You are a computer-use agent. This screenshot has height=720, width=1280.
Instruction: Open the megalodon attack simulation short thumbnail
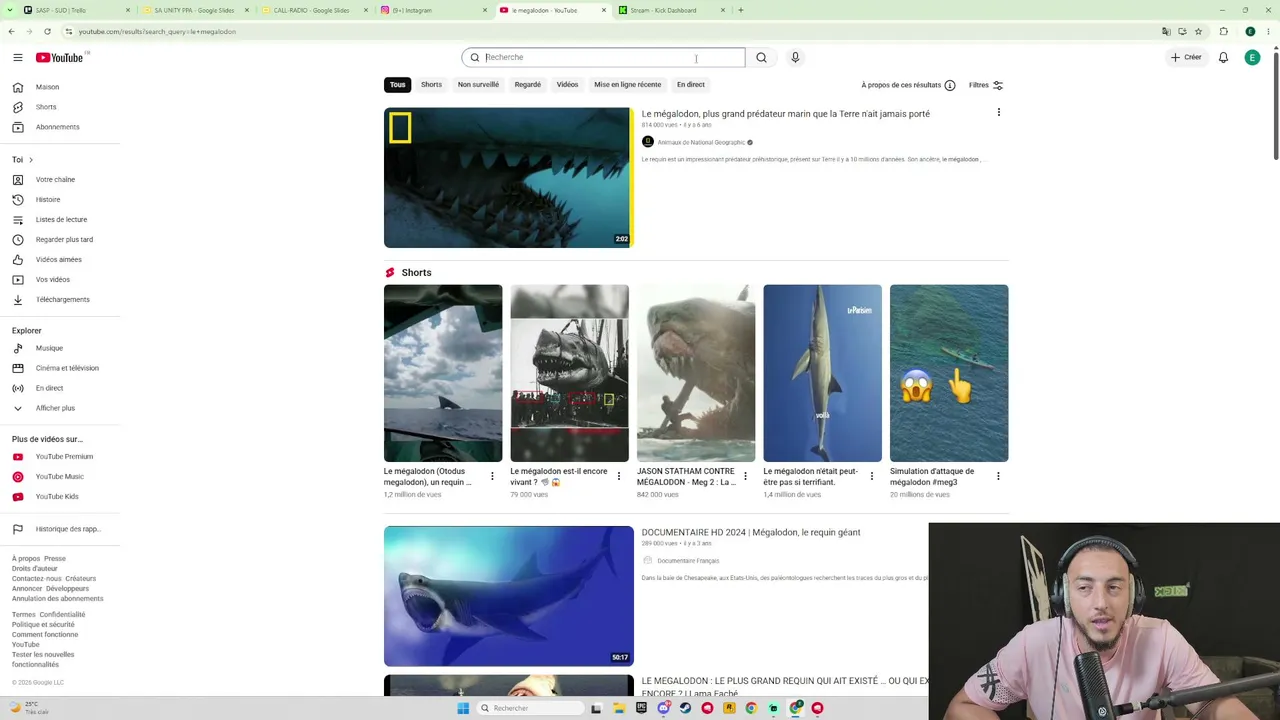click(949, 373)
